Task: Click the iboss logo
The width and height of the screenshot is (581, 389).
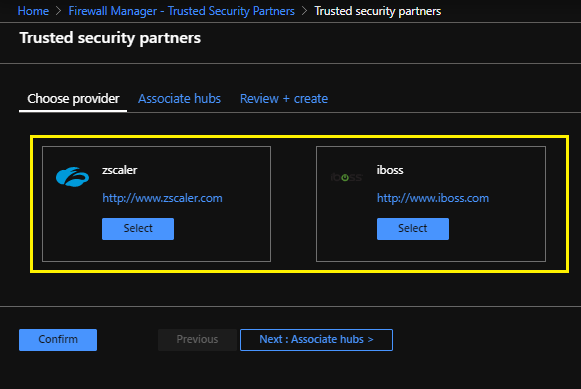Action: [x=346, y=177]
